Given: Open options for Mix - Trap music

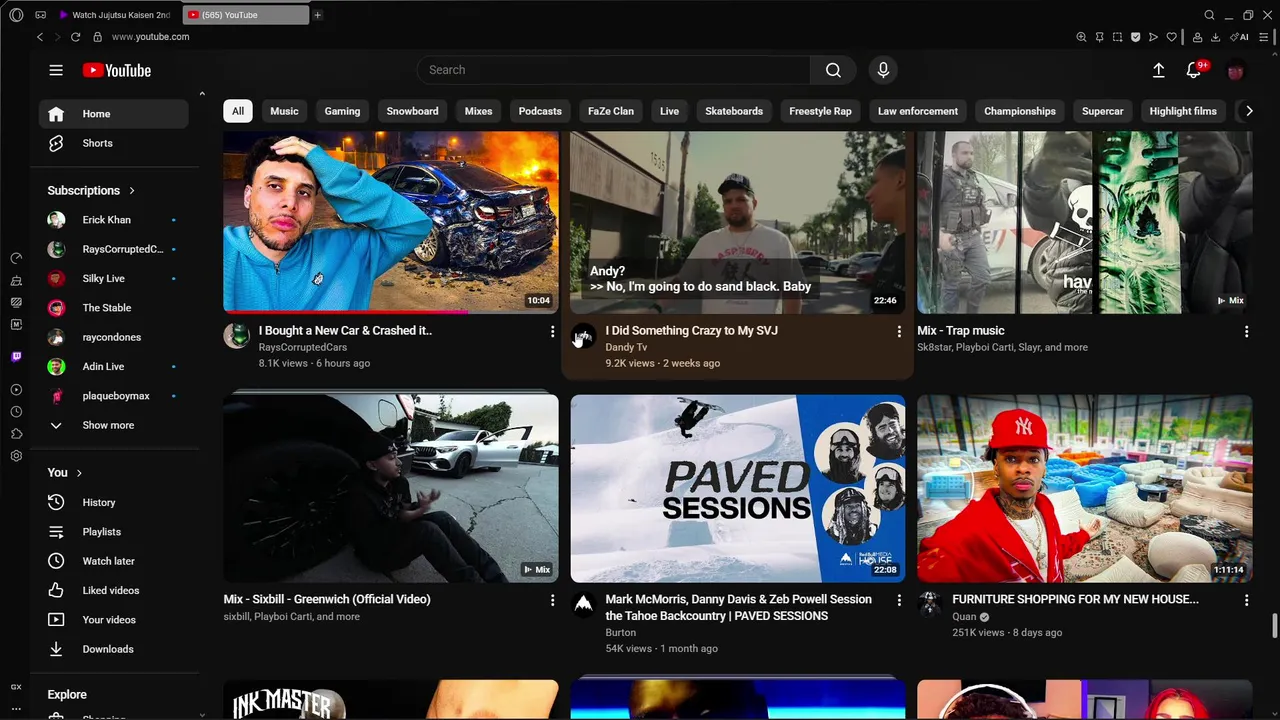Looking at the screenshot, I should pos(1246,331).
